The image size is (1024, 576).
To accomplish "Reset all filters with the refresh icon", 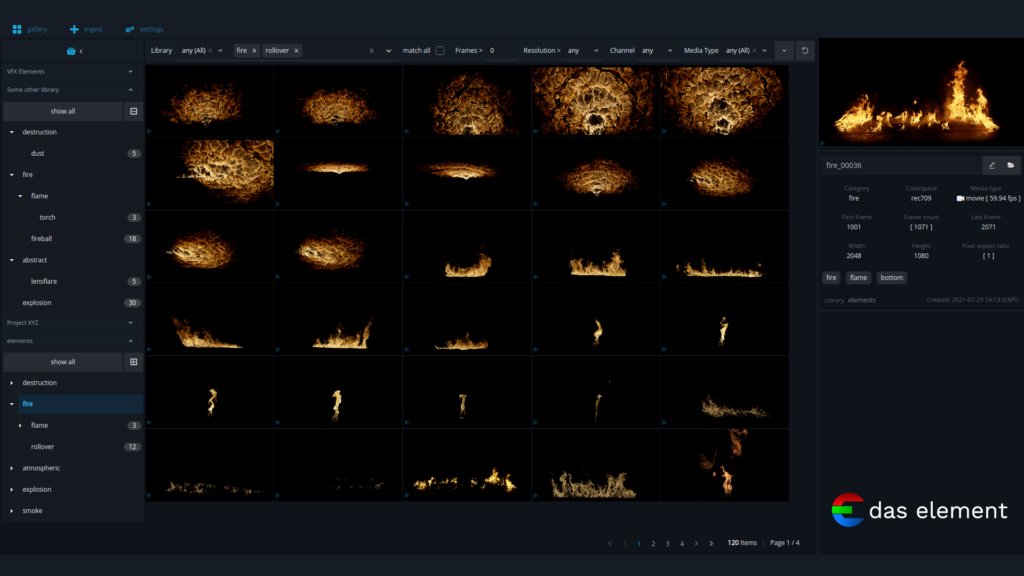I will 805,51.
